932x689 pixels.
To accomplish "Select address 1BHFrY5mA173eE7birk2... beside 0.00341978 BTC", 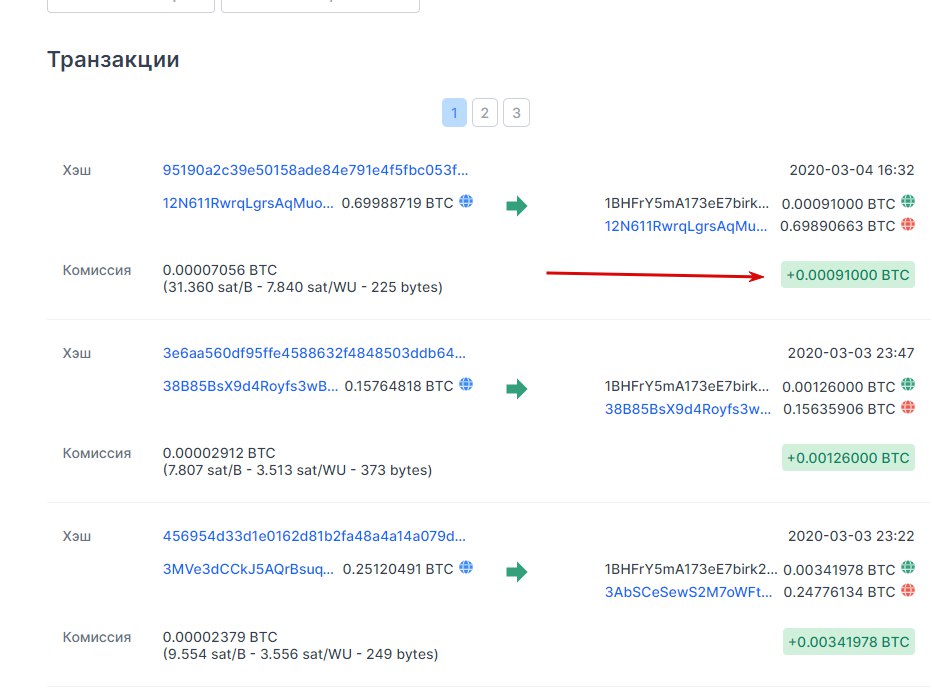I will click(x=691, y=570).
